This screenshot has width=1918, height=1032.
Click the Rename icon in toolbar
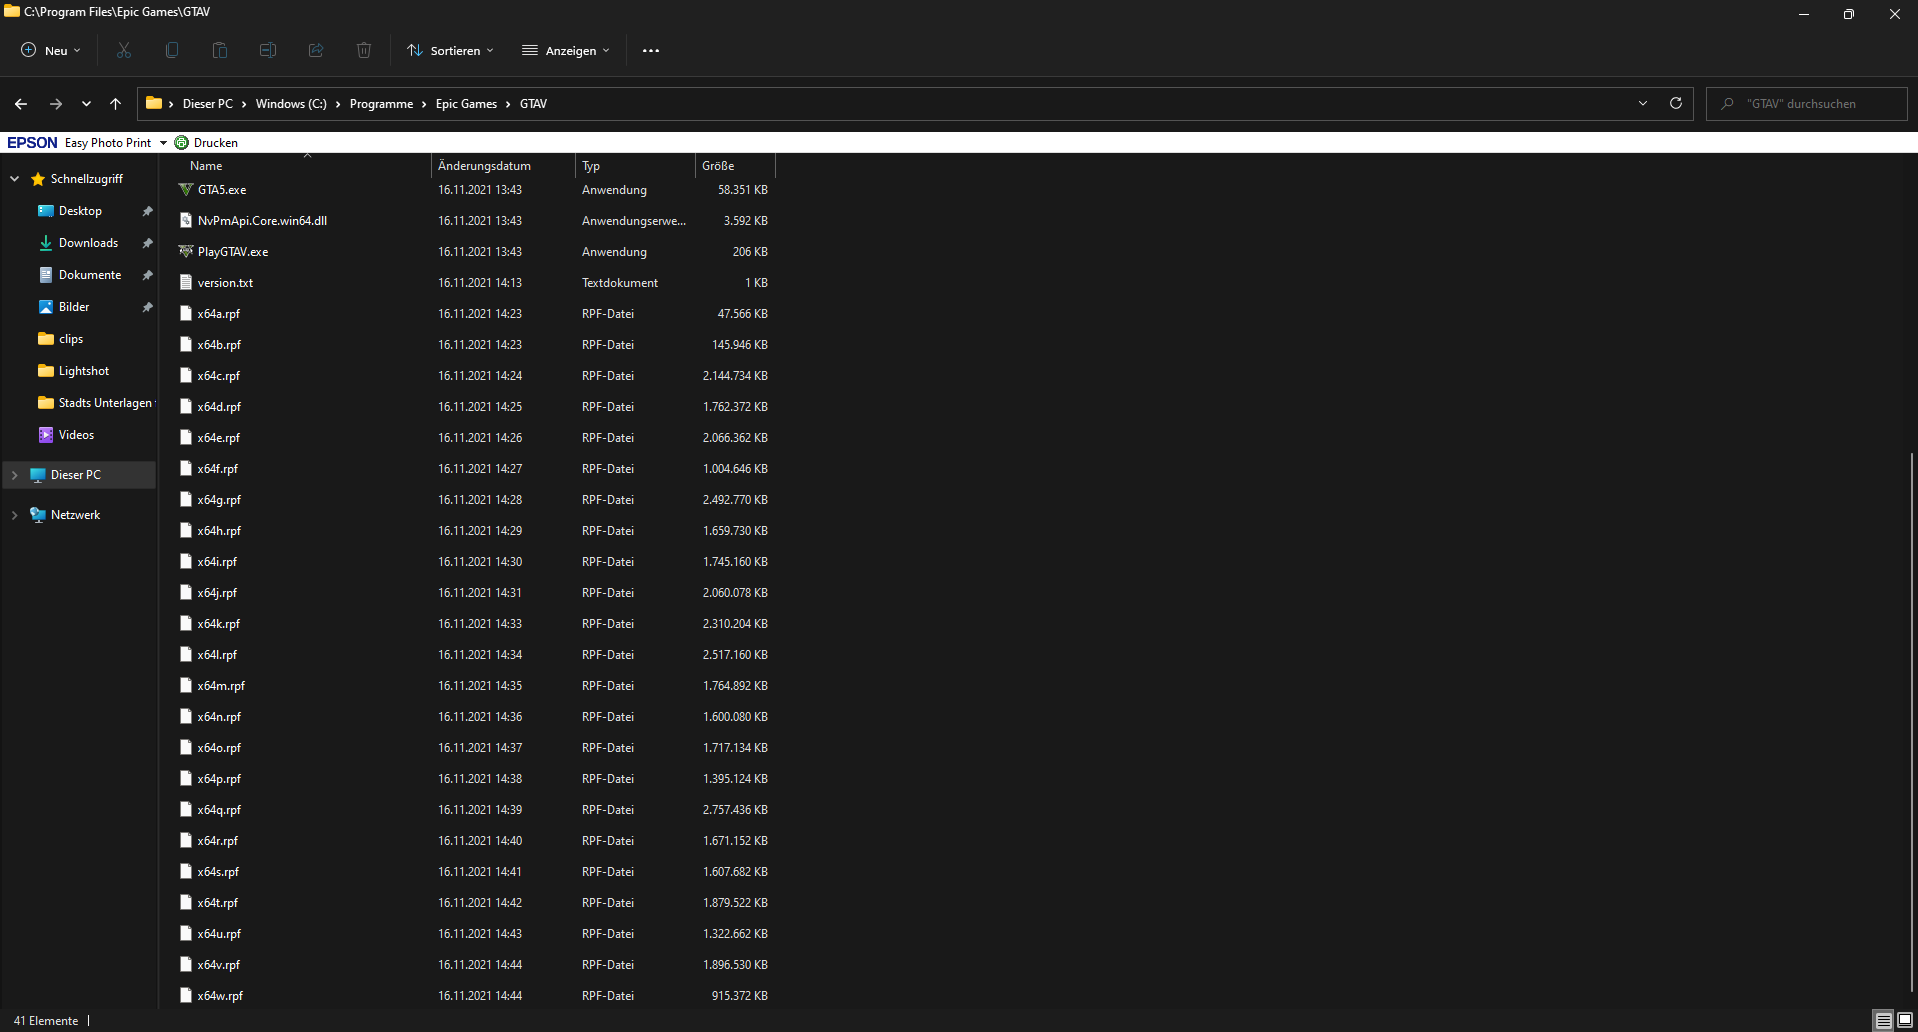pyautogui.click(x=268, y=50)
